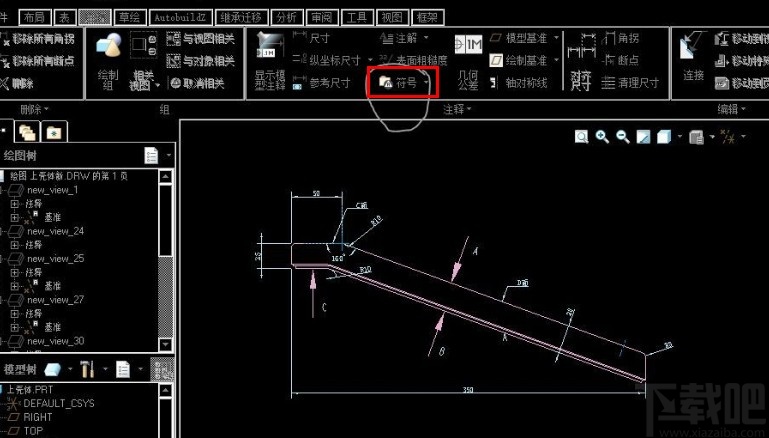769x438 pixels.
Task: Expand 注释 under new_view_1
Action: pos(15,204)
